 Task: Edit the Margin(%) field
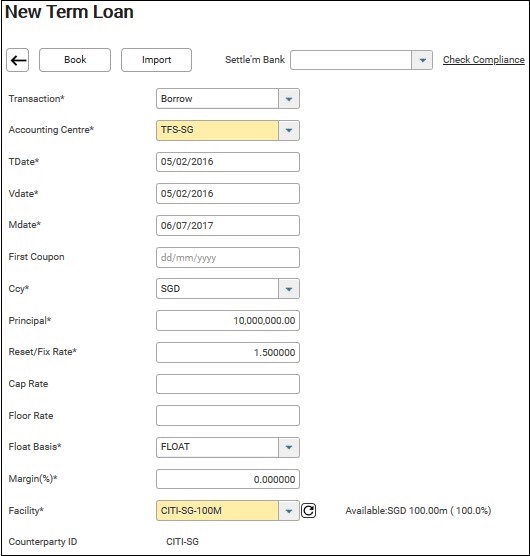click(228, 479)
